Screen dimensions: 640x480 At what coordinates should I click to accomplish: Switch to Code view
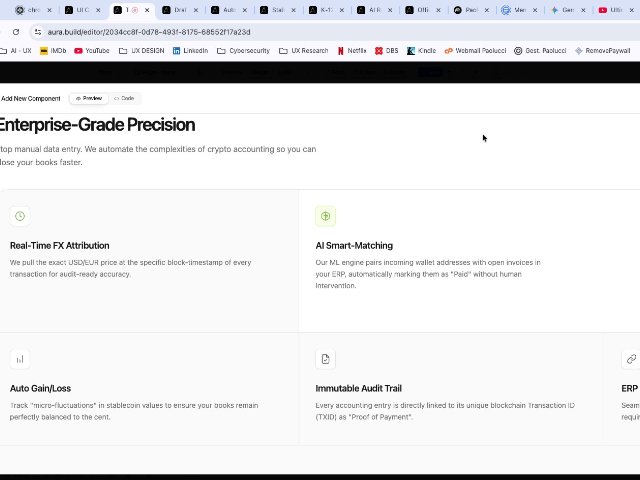(124, 98)
